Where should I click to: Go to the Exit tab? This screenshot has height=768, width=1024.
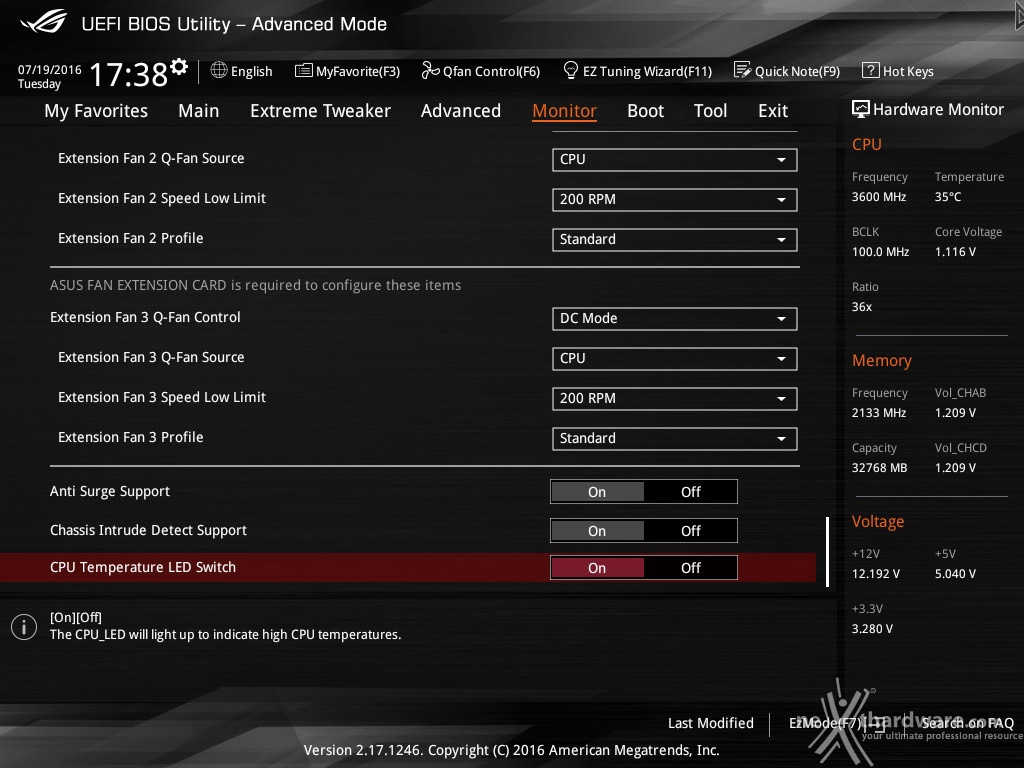[x=773, y=111]
